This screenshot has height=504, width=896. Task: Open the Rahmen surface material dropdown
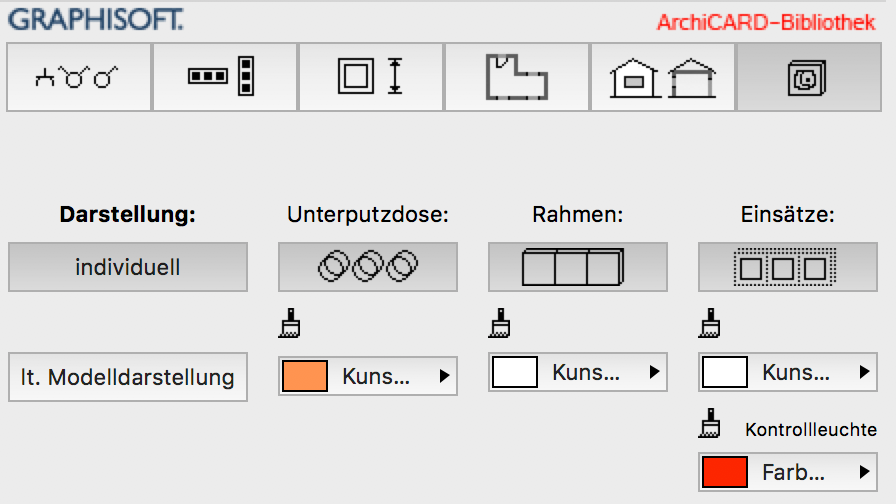tap(577, 373)
